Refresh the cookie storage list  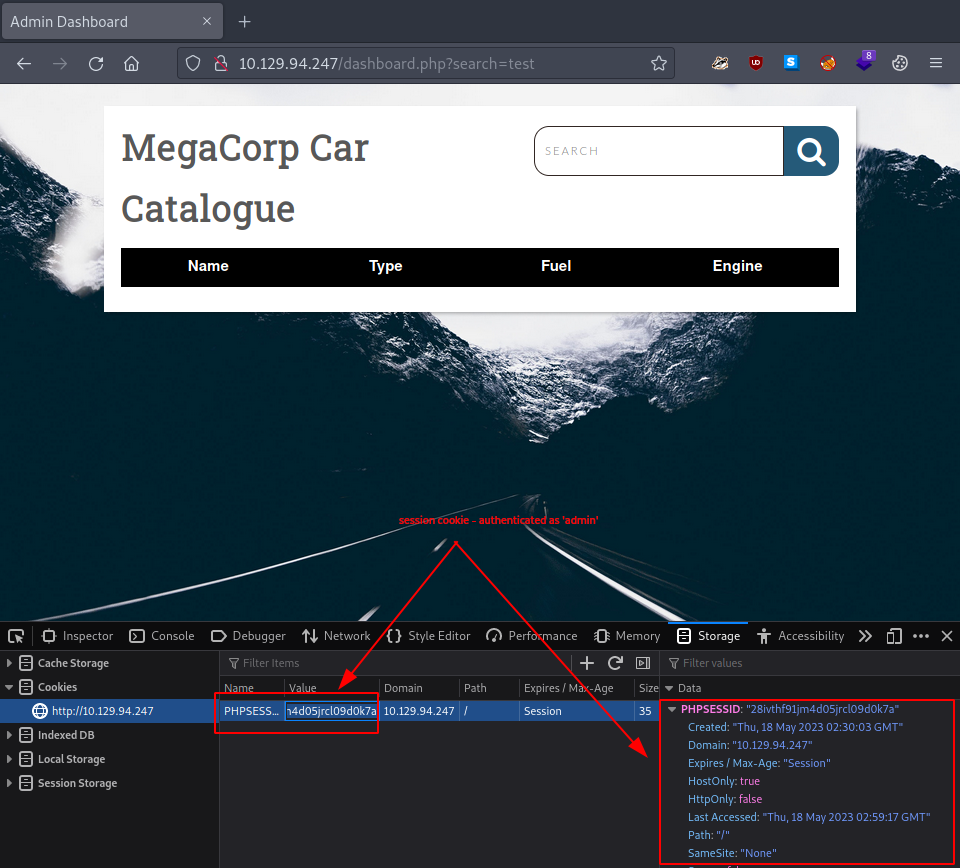click(615, 663)
